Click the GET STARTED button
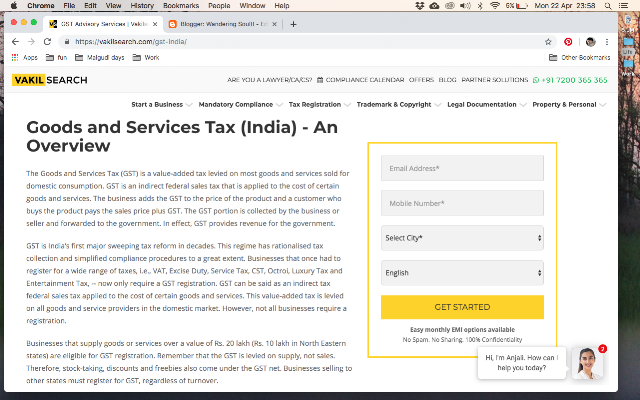This screenshot has height=400, width=640. 462,307
